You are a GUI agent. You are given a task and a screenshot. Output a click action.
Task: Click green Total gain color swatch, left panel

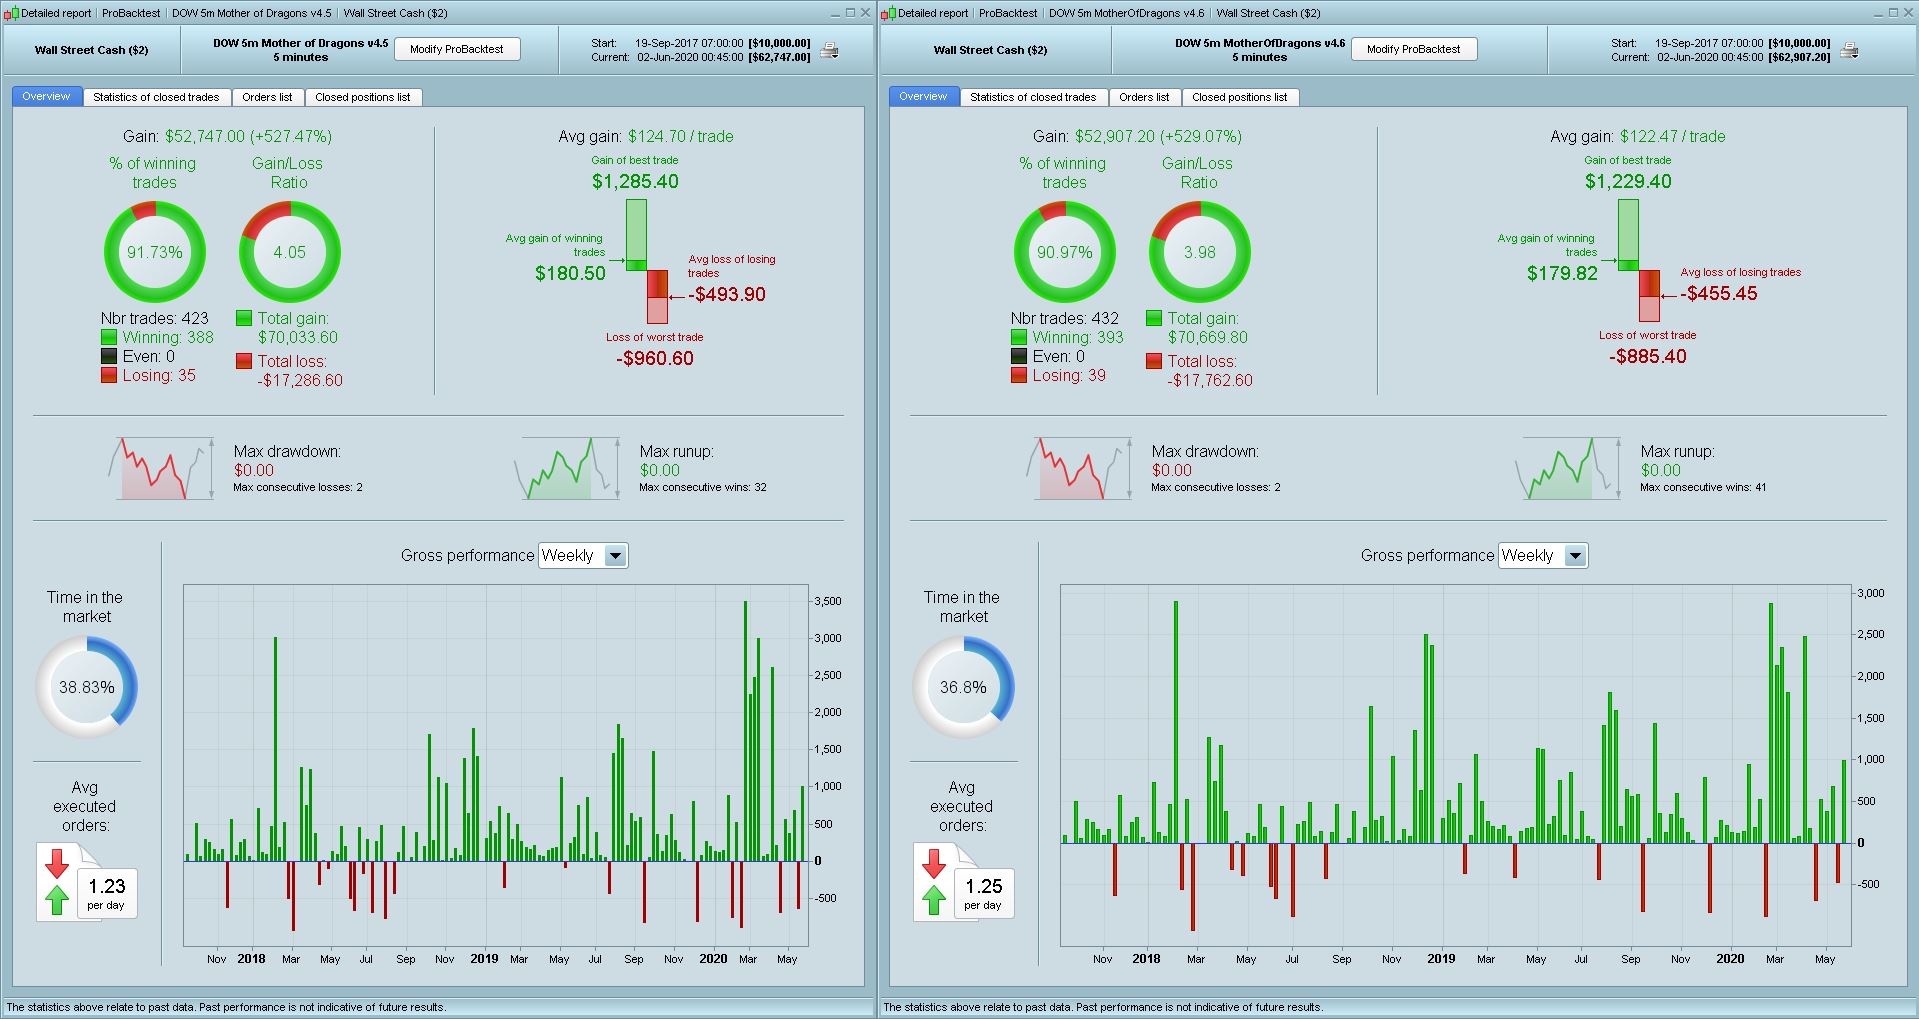click(x=244, y=318)
